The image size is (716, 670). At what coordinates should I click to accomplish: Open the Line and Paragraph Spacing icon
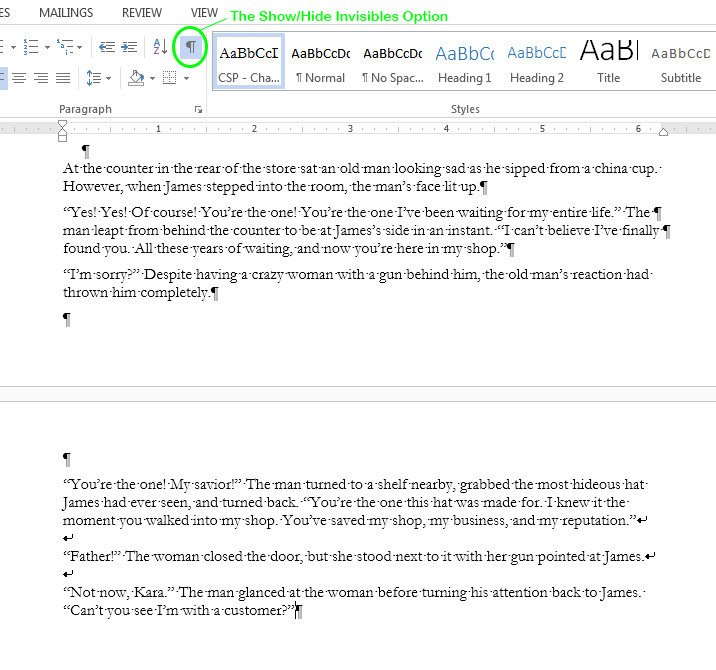coord(94,78)
